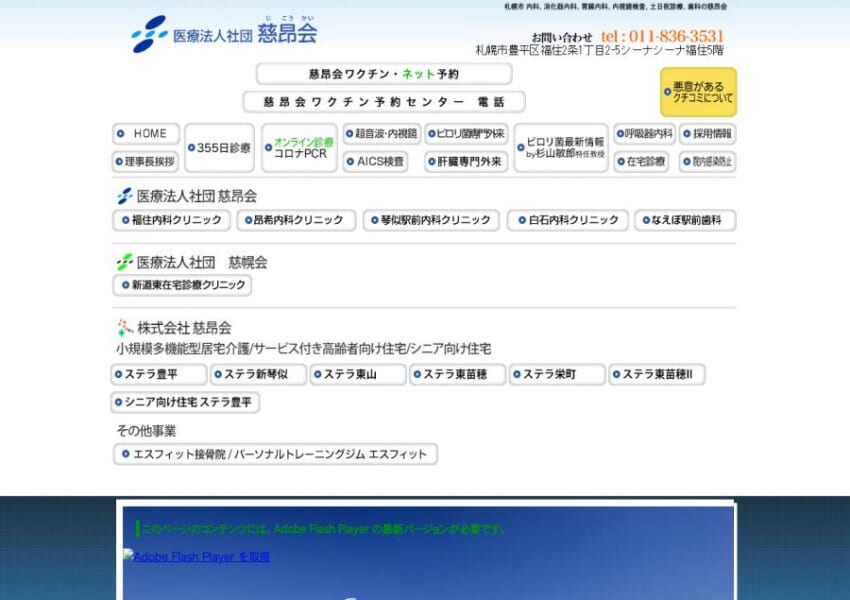Open 院内感染防止 menu item

coord(707,162)
